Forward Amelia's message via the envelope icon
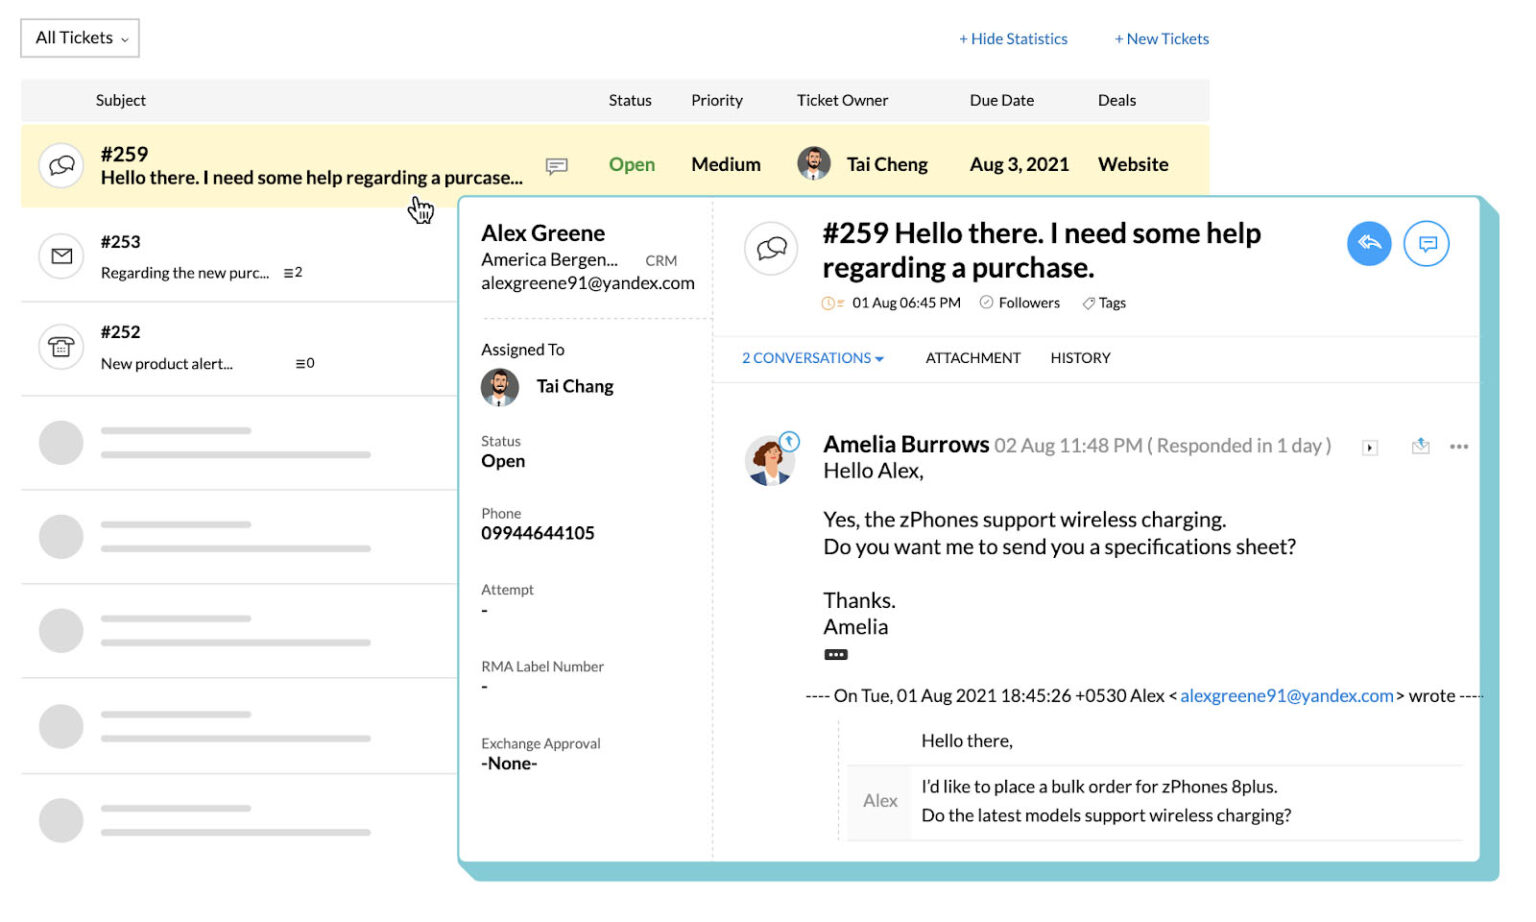 (1421, 447)
